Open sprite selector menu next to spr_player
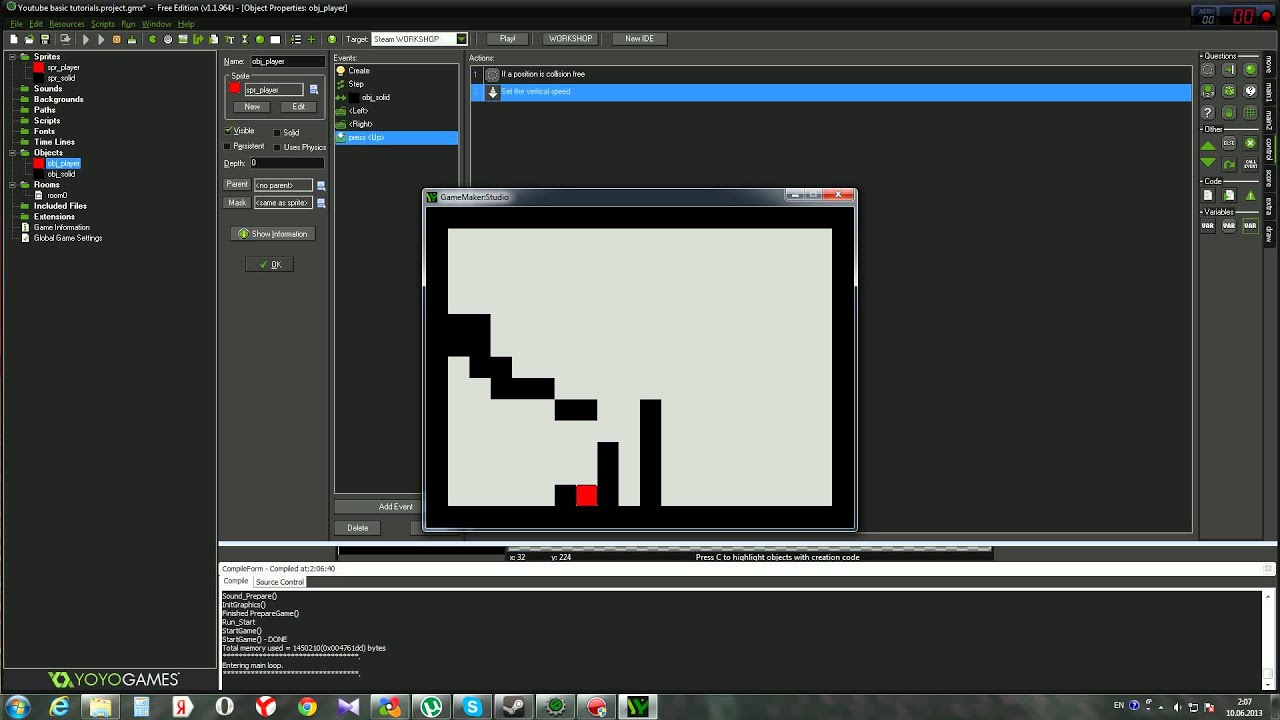Image resolution: width=1280 pixels, height=720 pixels. [313, 89]
